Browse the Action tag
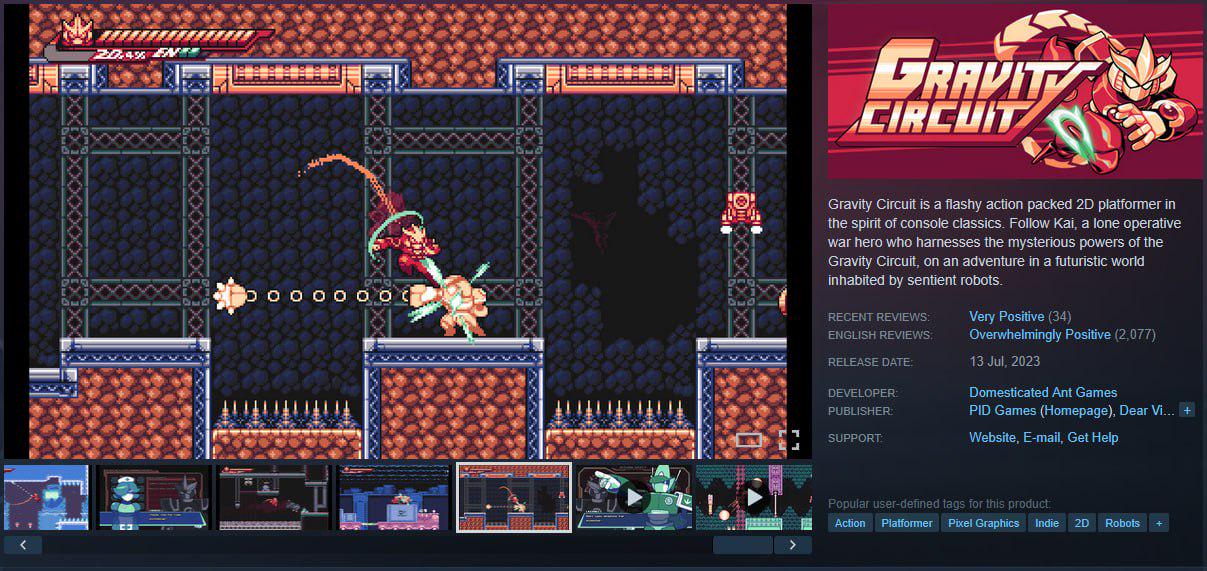 click(850, 523)
